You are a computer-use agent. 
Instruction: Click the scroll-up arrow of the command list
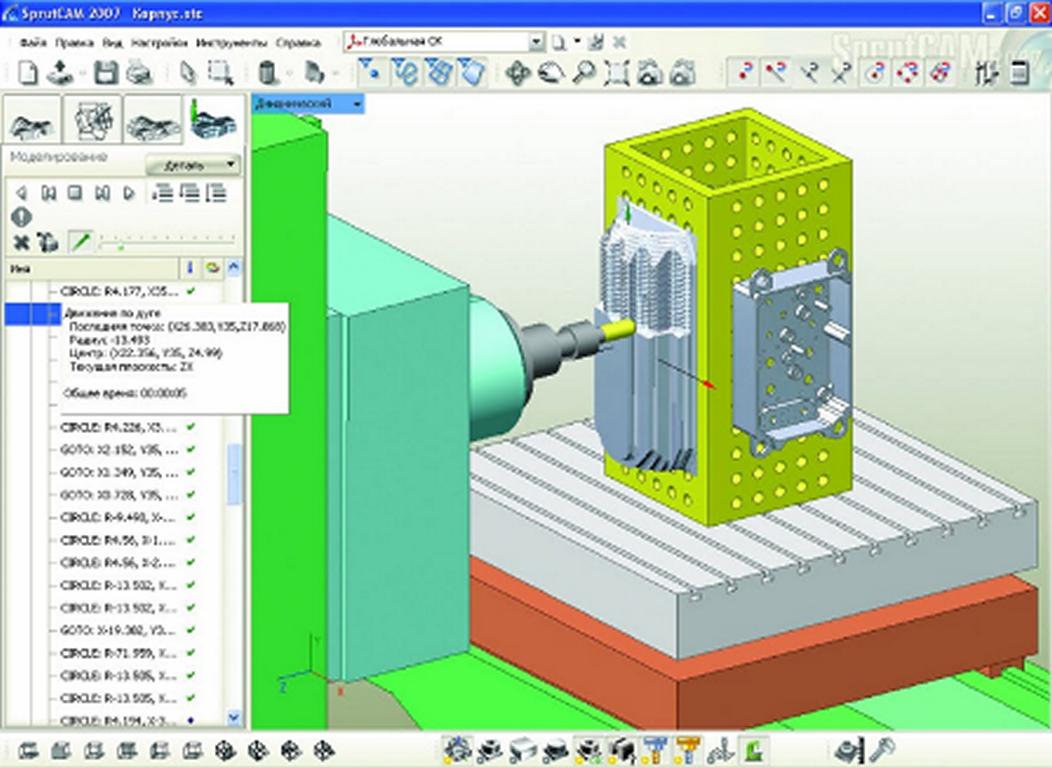(233, 267)
